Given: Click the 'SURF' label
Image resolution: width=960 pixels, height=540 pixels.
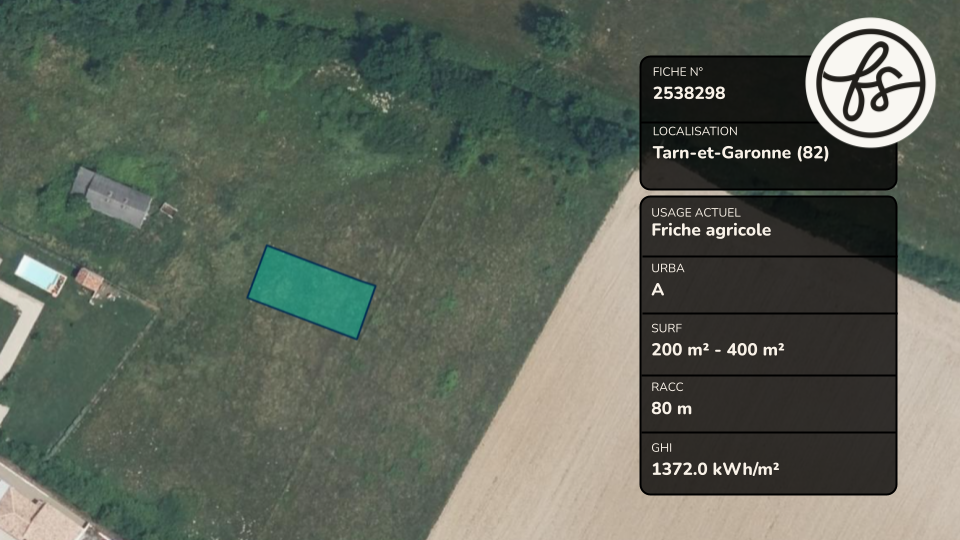Looking at the screenshot, I should pyautogui.click(x=666, y=328).
